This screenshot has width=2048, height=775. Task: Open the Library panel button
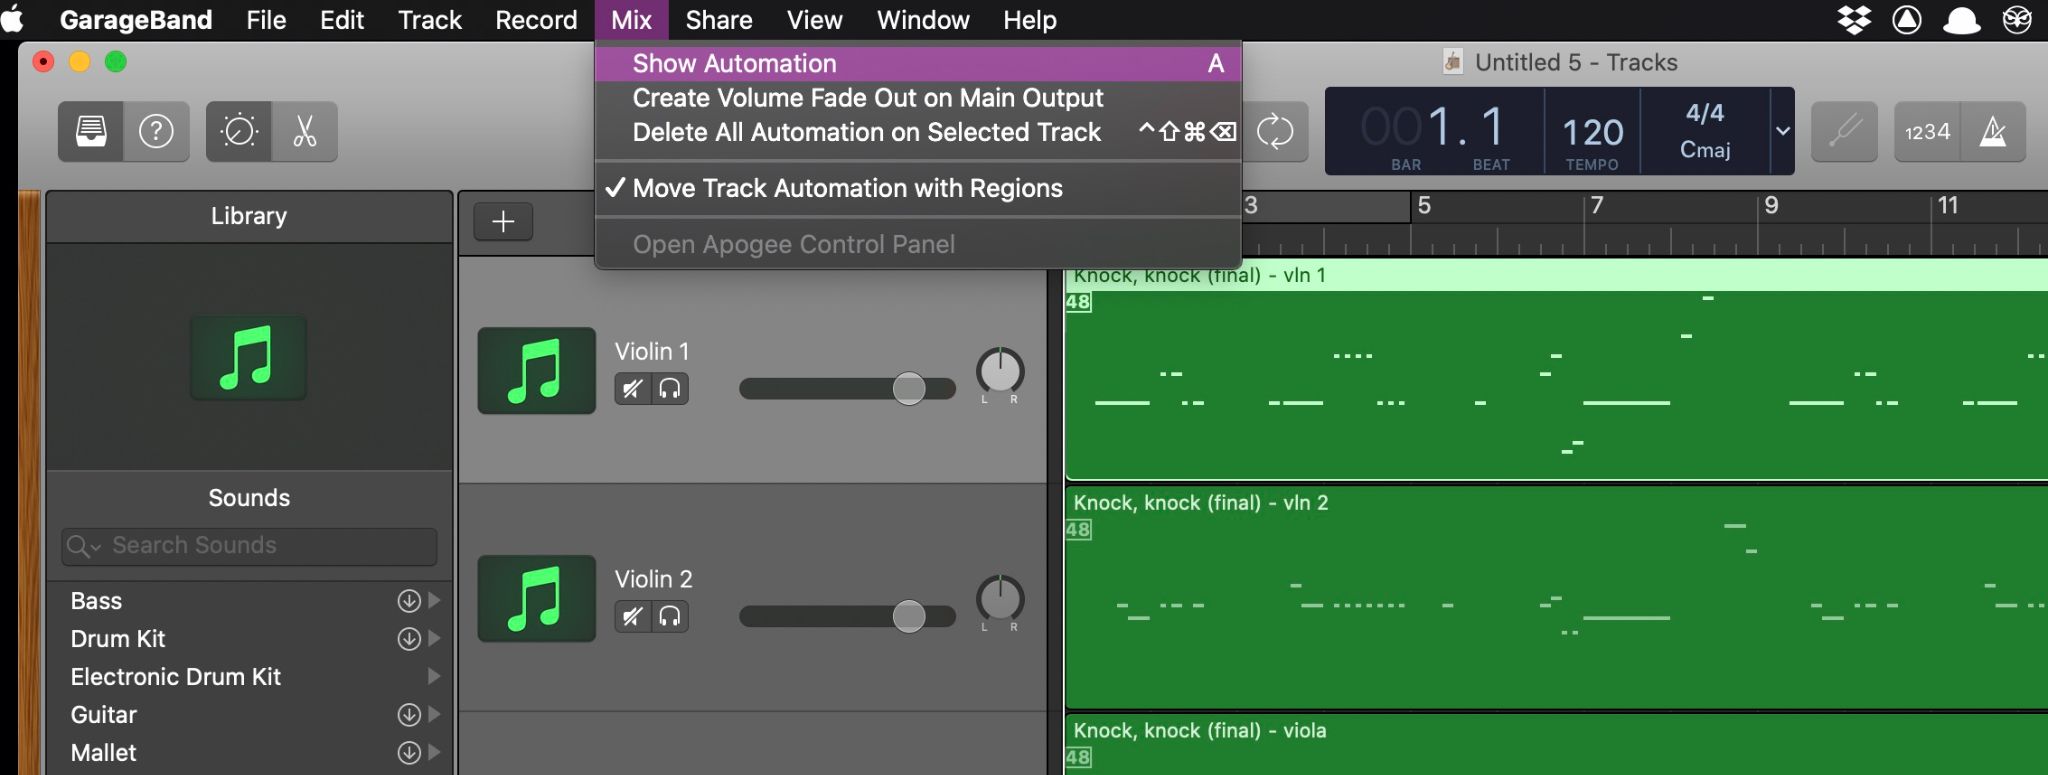(91, 131)
